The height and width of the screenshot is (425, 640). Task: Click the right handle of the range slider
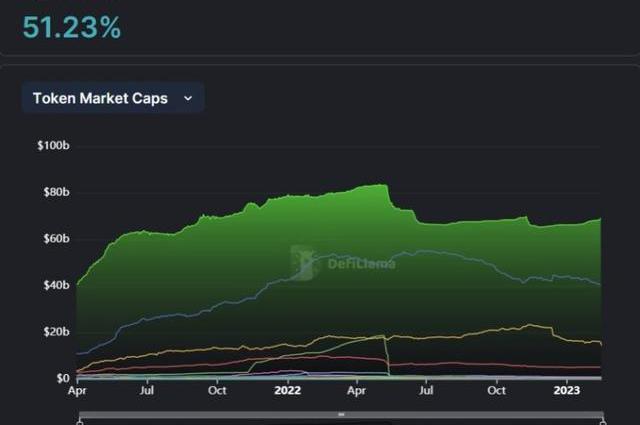(602, 422)
